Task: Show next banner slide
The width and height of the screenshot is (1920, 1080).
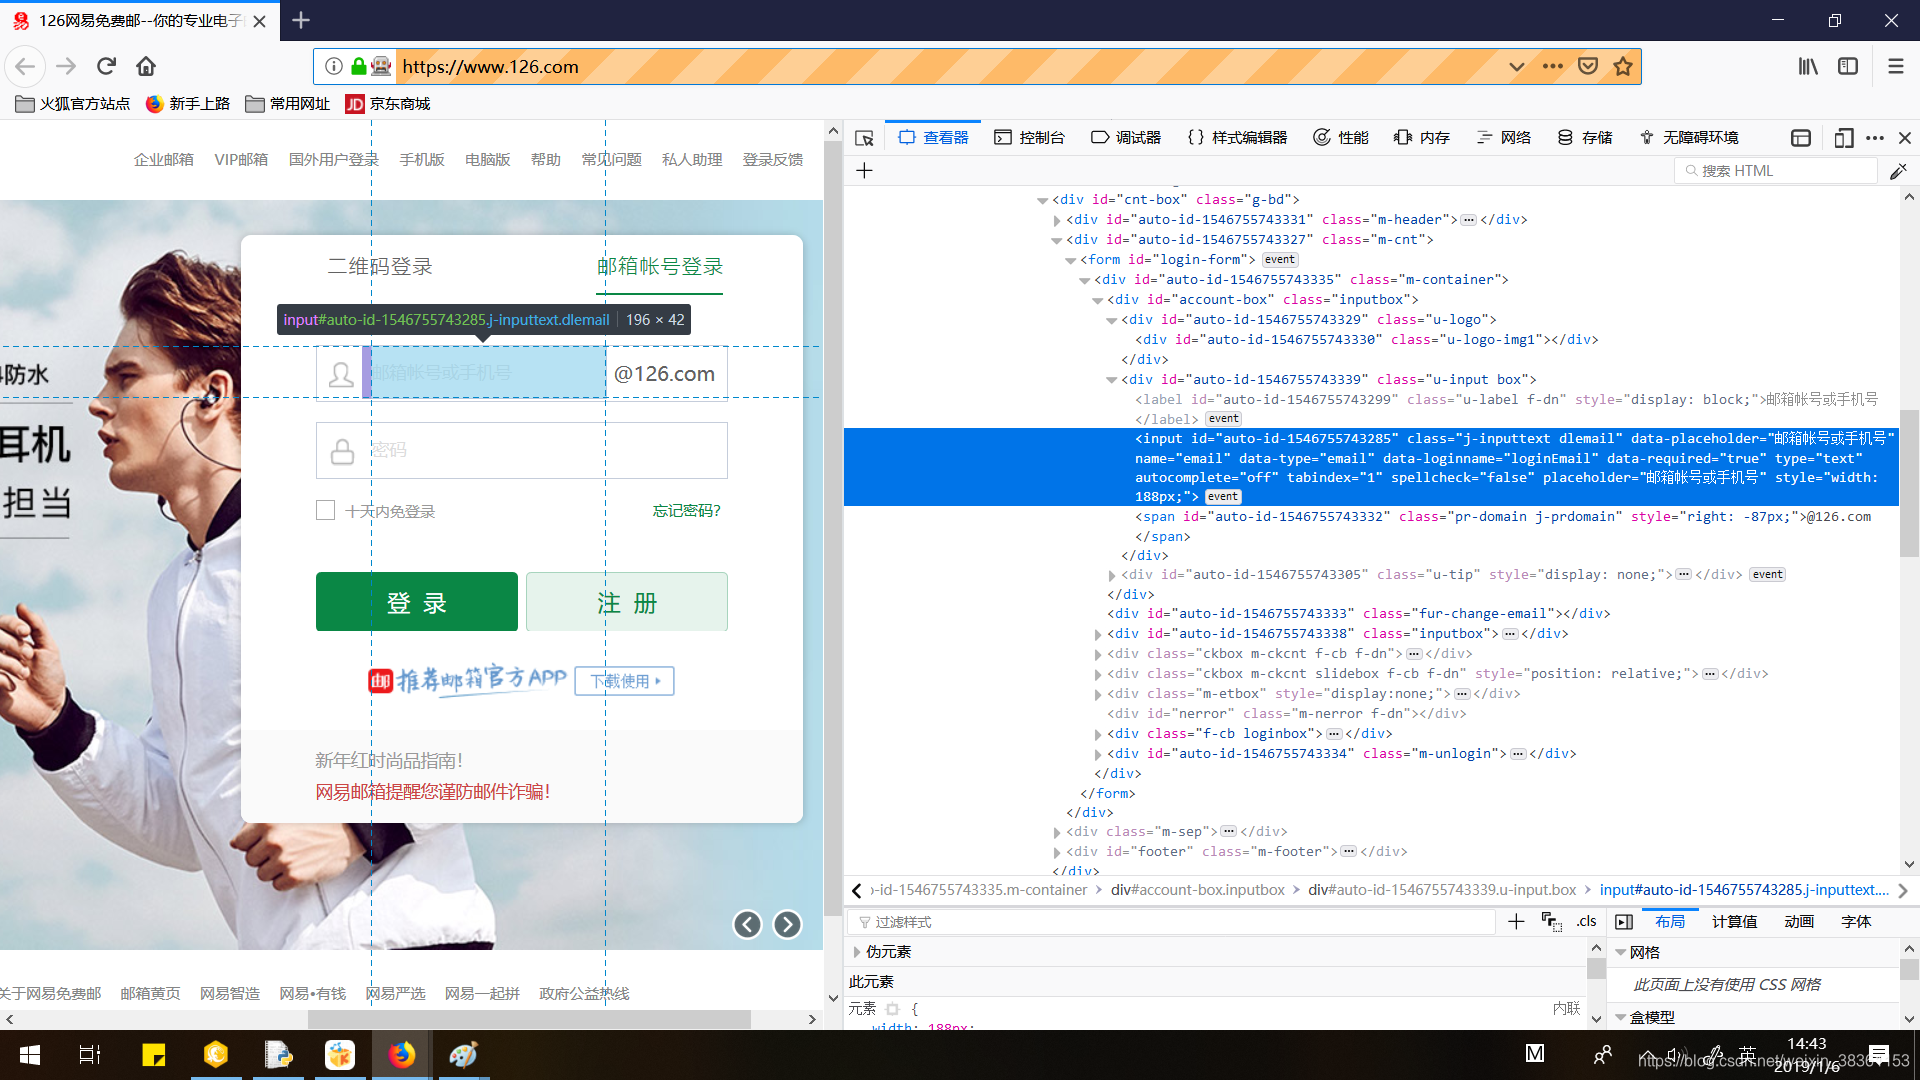Action: (788, 924)
